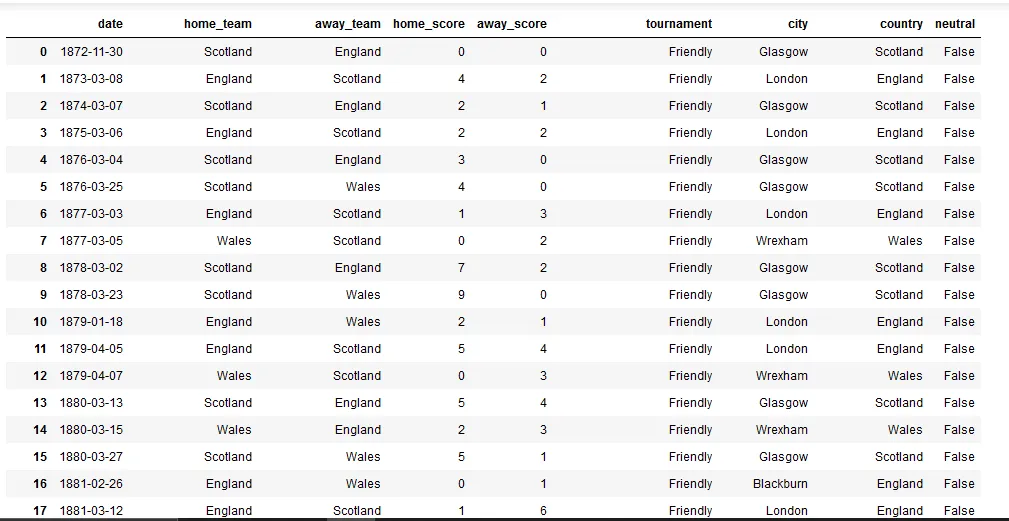Select the Blackburn city cell
Viewport: 1009px width, 521px height.
pyautogui.click(x=780, y=484)
